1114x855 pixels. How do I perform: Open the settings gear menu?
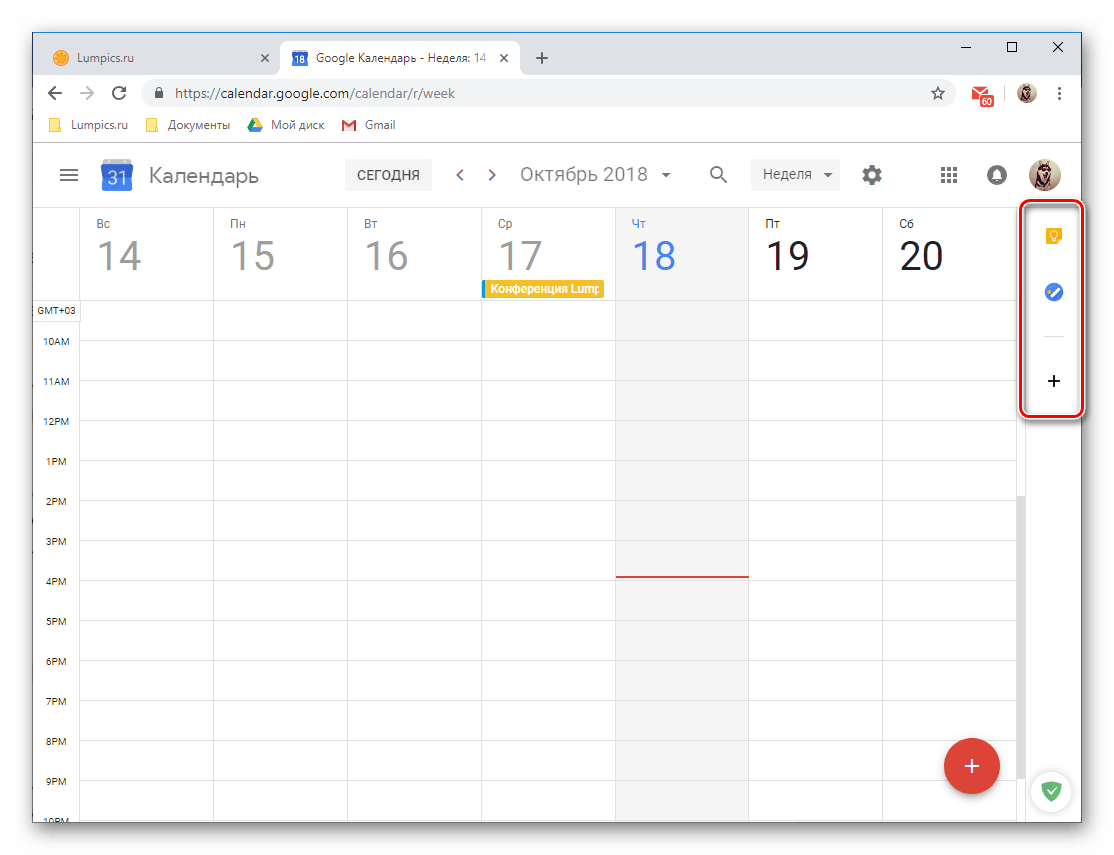872,175
